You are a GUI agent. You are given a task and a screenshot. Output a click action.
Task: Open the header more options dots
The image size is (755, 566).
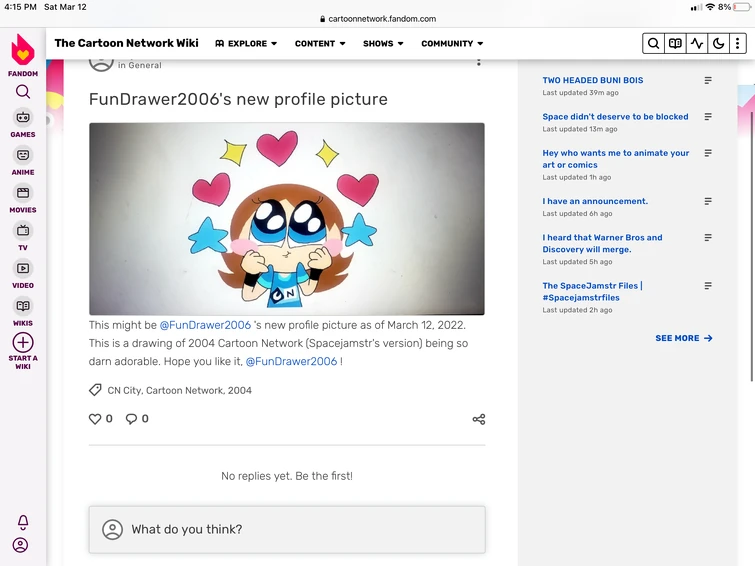(738, 43)
